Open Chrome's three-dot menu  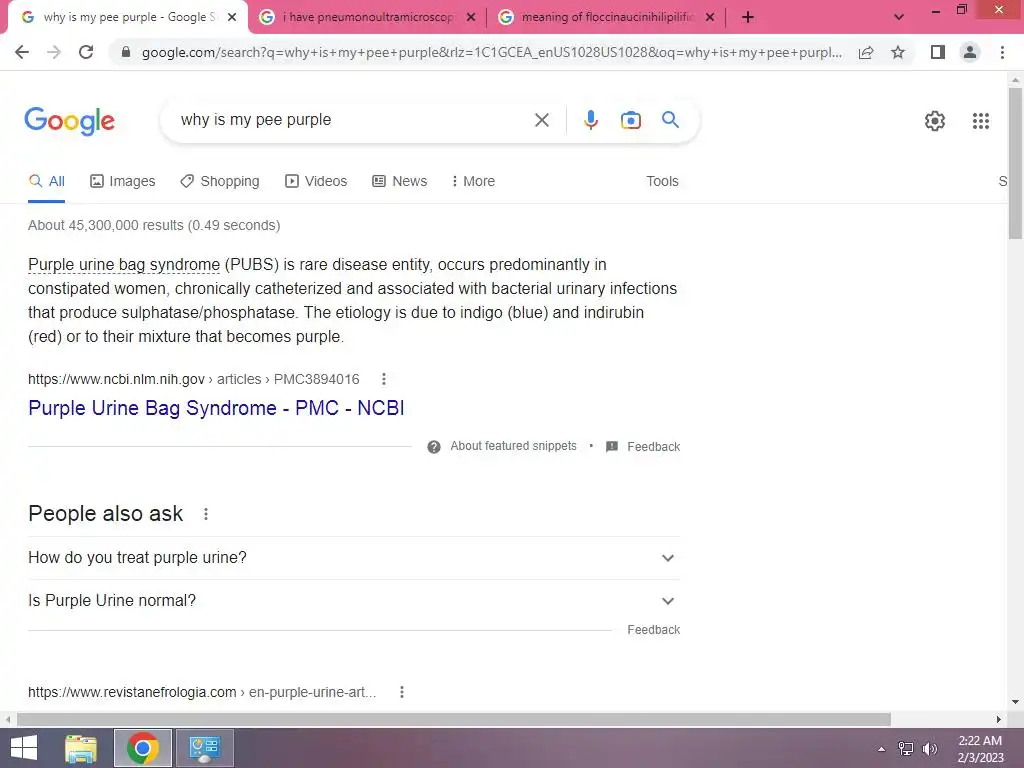click(1002, 52)
